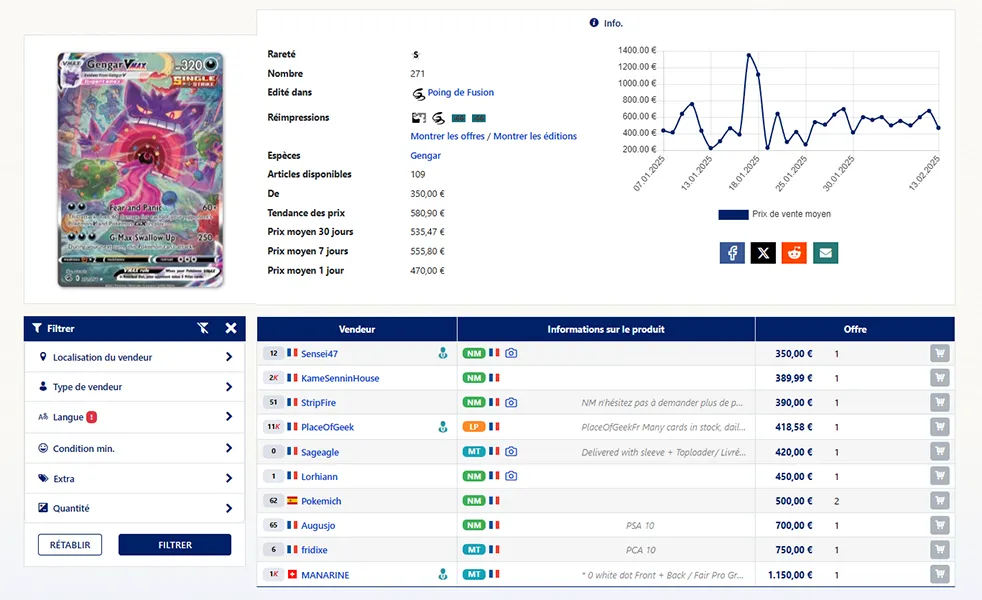Click Montrer les éditions link

[535, 136]
